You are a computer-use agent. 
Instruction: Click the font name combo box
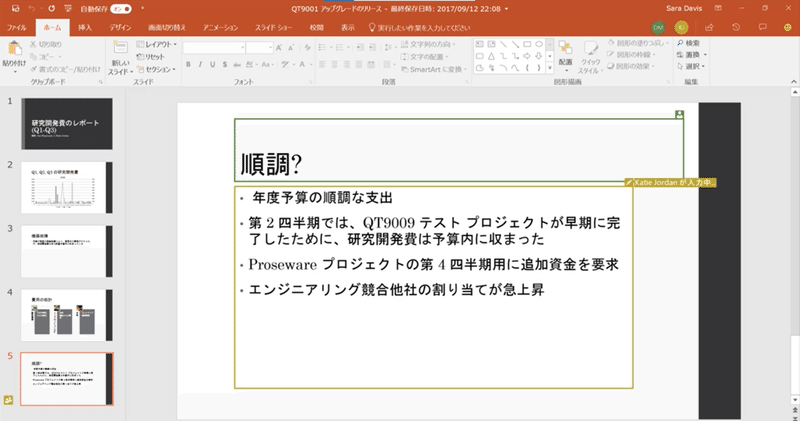click(214, 47)
